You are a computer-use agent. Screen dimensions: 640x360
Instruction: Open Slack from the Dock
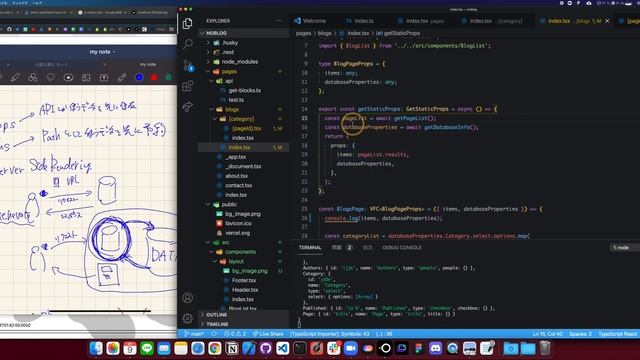point(333,348)
